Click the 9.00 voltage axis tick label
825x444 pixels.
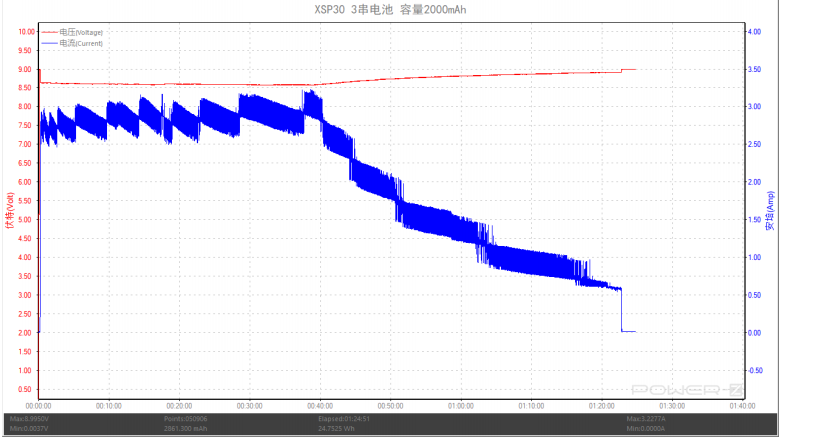25,69
